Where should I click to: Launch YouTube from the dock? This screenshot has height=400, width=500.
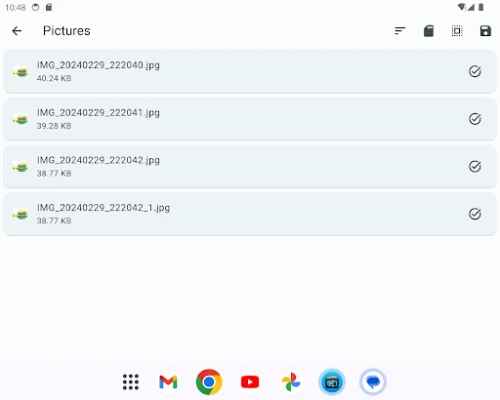[250, 382]
